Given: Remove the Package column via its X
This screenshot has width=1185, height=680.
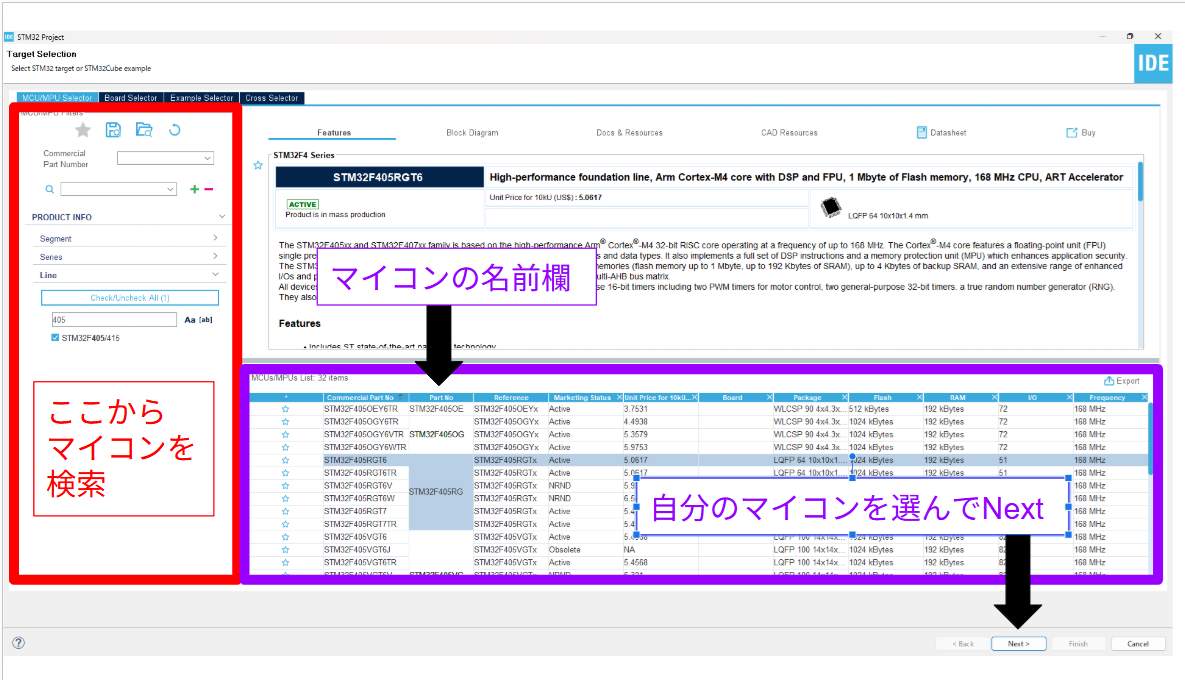Looking at the screenshot, I should [844, 397].
